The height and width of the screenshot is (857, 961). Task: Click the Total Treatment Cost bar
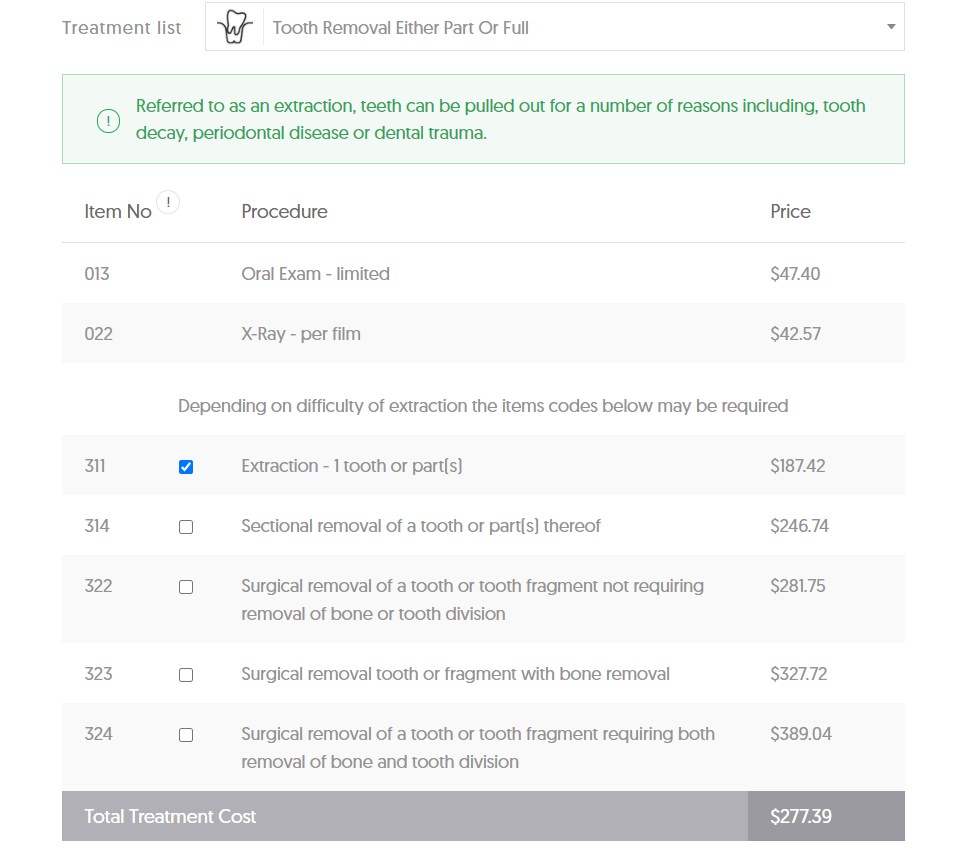click(483, 816)
